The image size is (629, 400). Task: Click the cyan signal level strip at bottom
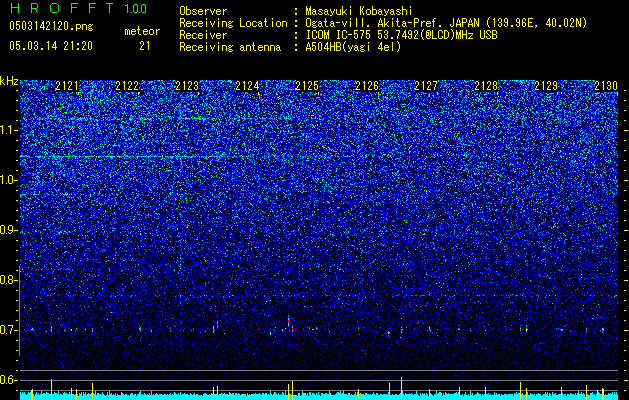319,396
